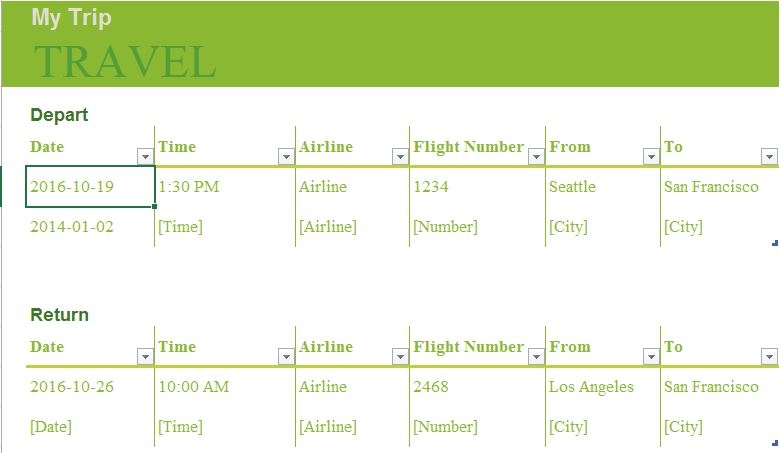Expand the Return Flight Number filter

536,357
